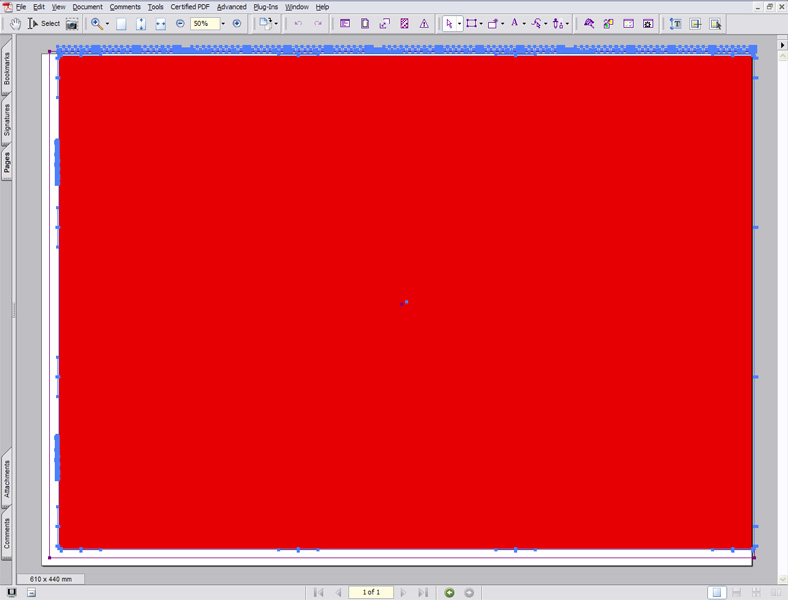
Task: Open the Pages side tab
Action: coord(7,162)
